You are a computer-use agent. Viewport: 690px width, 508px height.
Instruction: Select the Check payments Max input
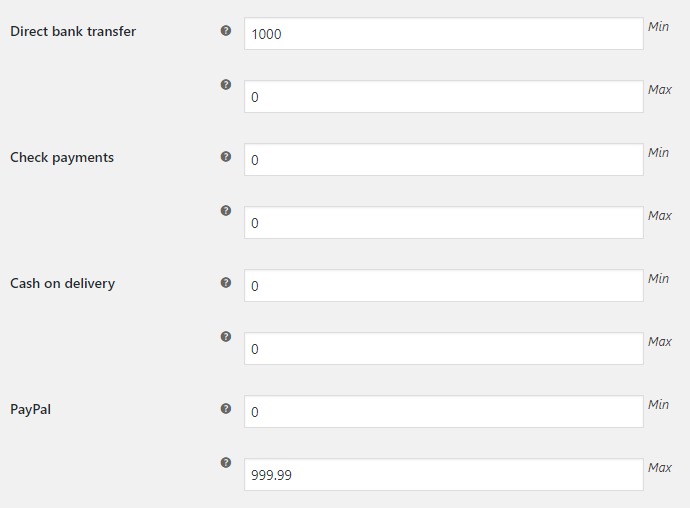pyautogui.click(x=444, y=222)
